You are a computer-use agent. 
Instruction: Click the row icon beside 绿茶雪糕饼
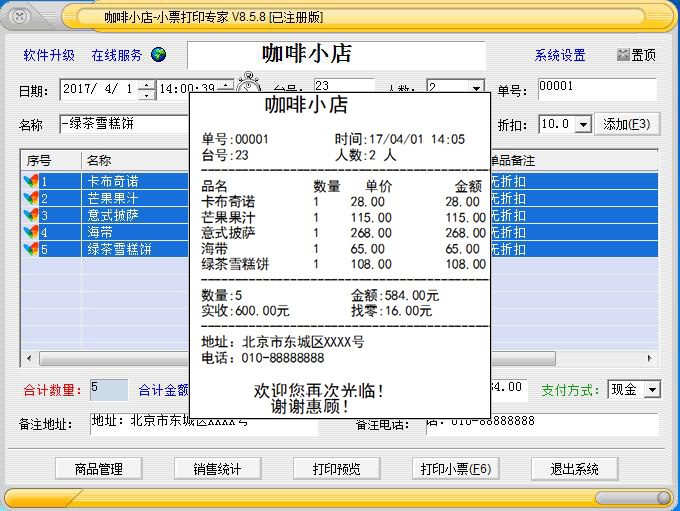(x=31, y=250)
